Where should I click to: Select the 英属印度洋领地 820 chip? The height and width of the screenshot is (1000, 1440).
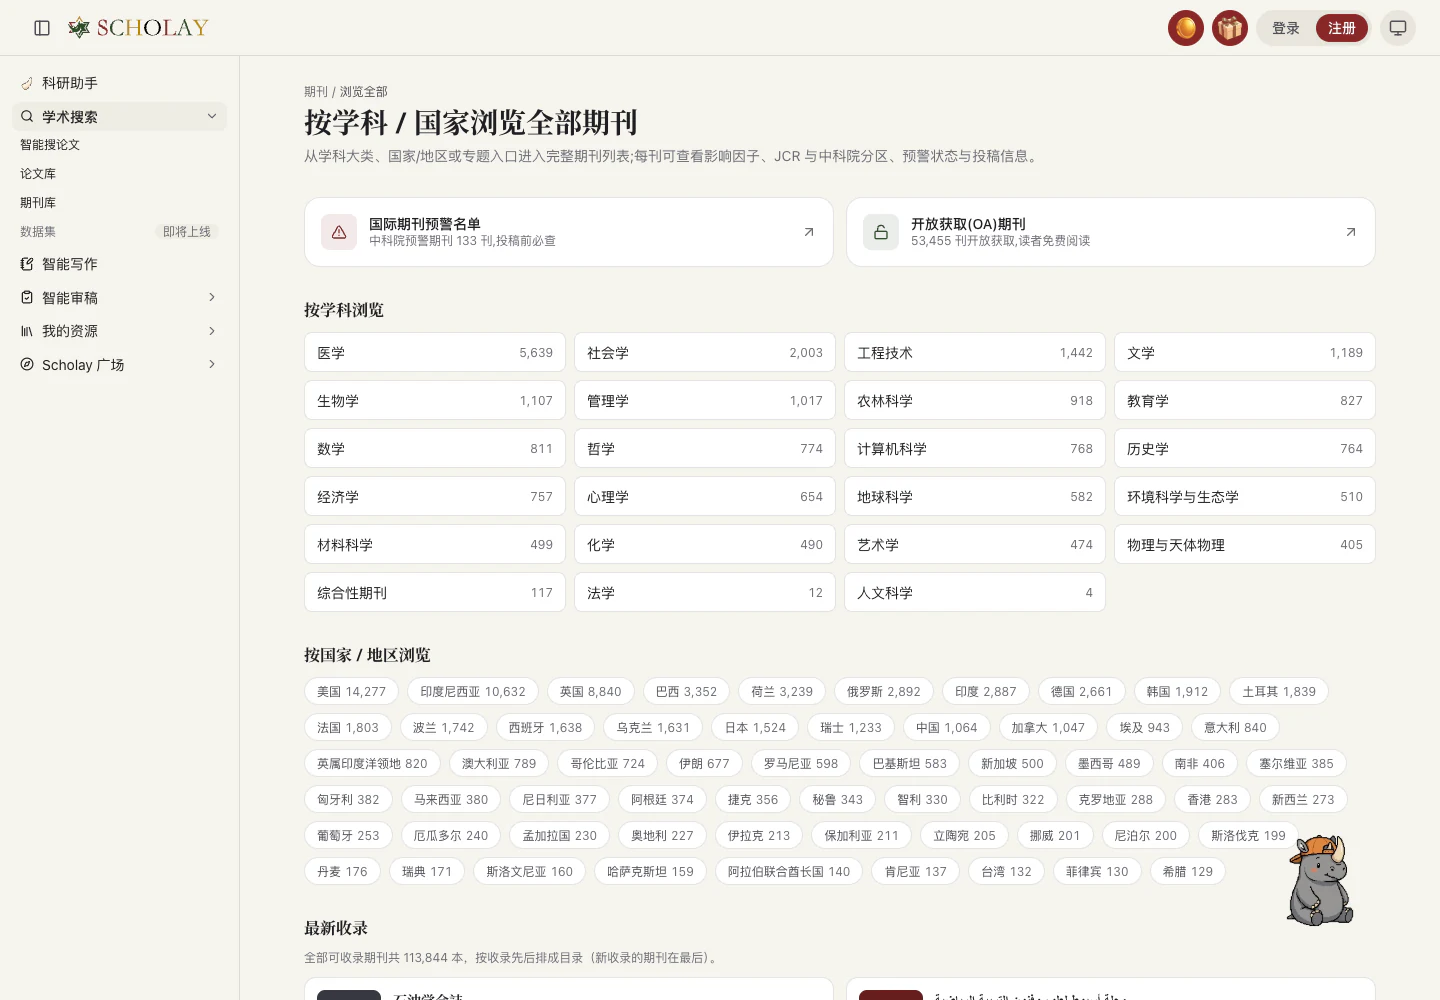click(x=372, y=763)
